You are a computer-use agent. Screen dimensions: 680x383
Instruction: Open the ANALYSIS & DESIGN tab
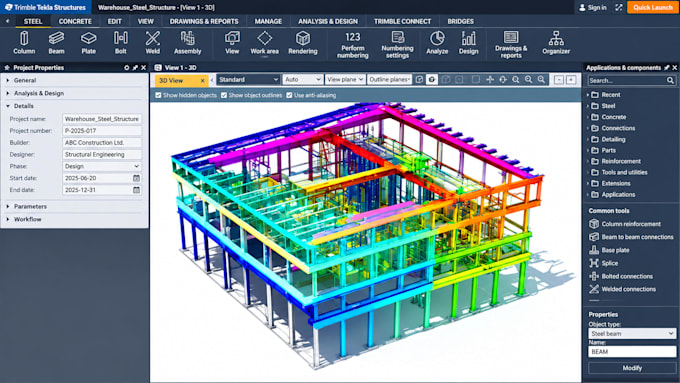tap(328, 21)
